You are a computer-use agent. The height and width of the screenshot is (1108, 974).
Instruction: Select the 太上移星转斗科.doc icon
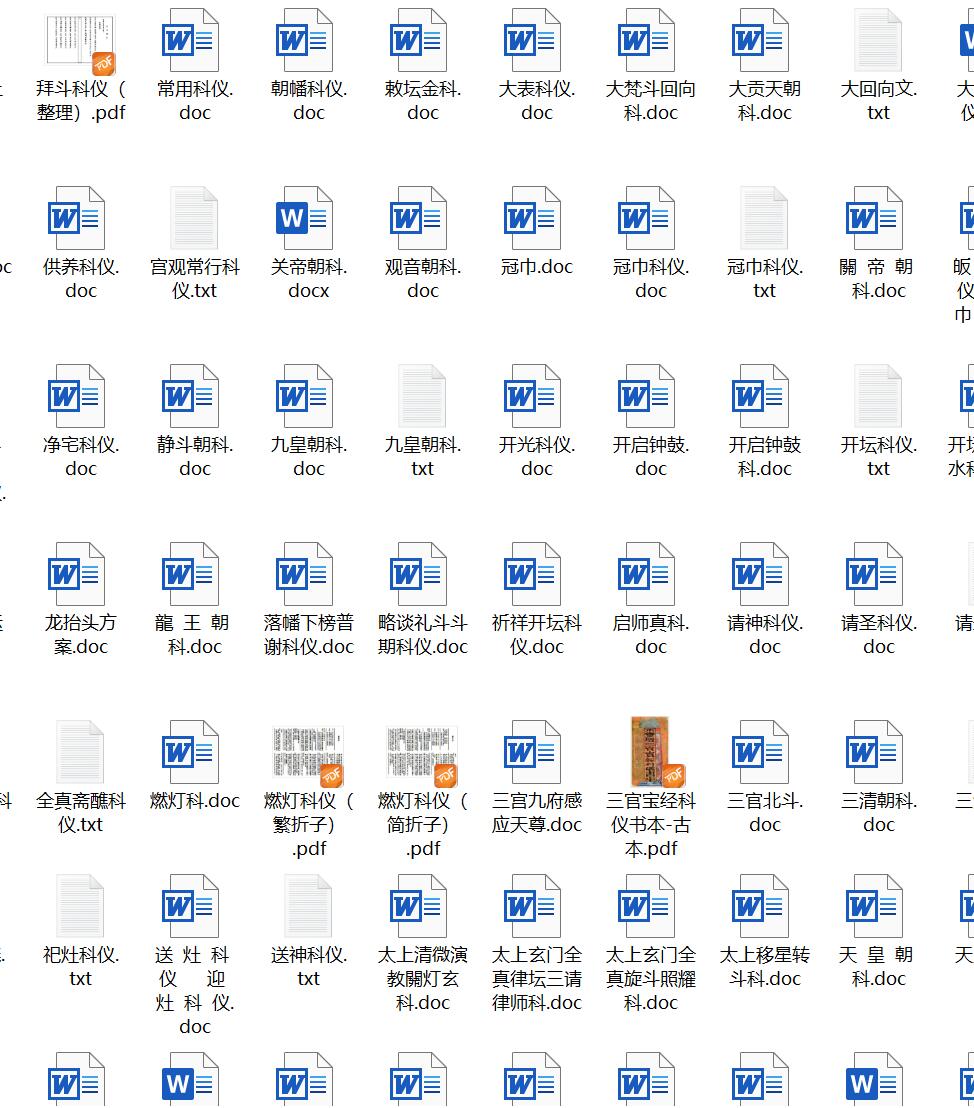pos(761,907)
